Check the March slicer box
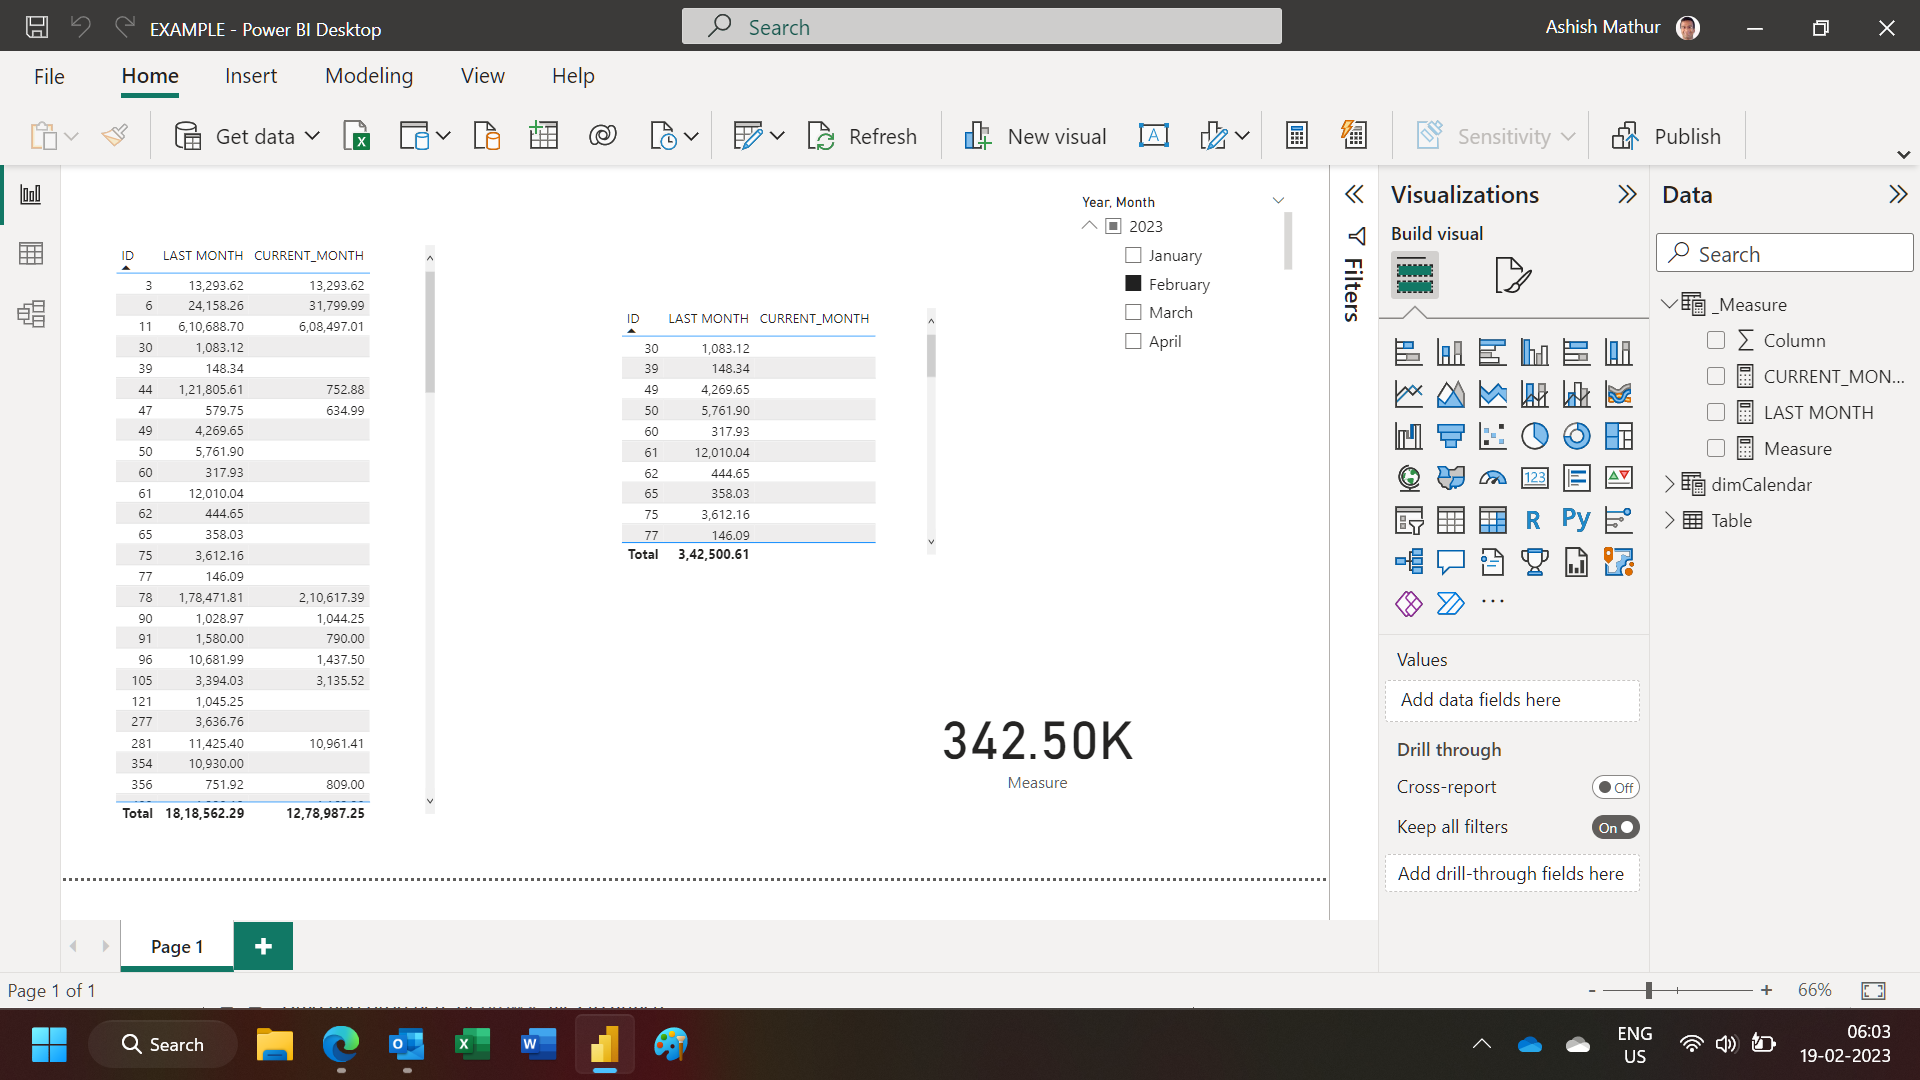The width and height of the screenshot is (1920, 1080). pos(1133,312)
